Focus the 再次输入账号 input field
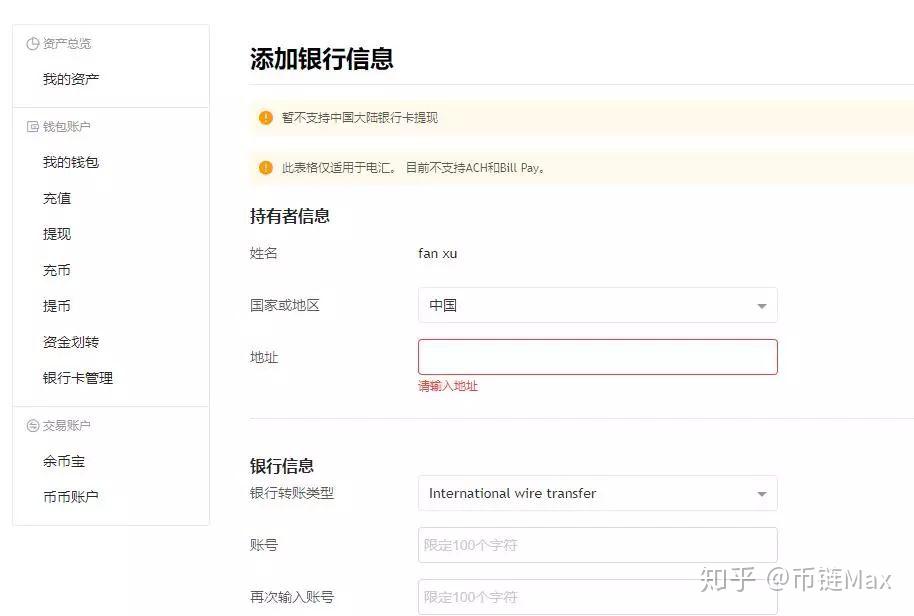Image resolution: width=914 pixels, height=616 pixels. [x=597, y=597]
